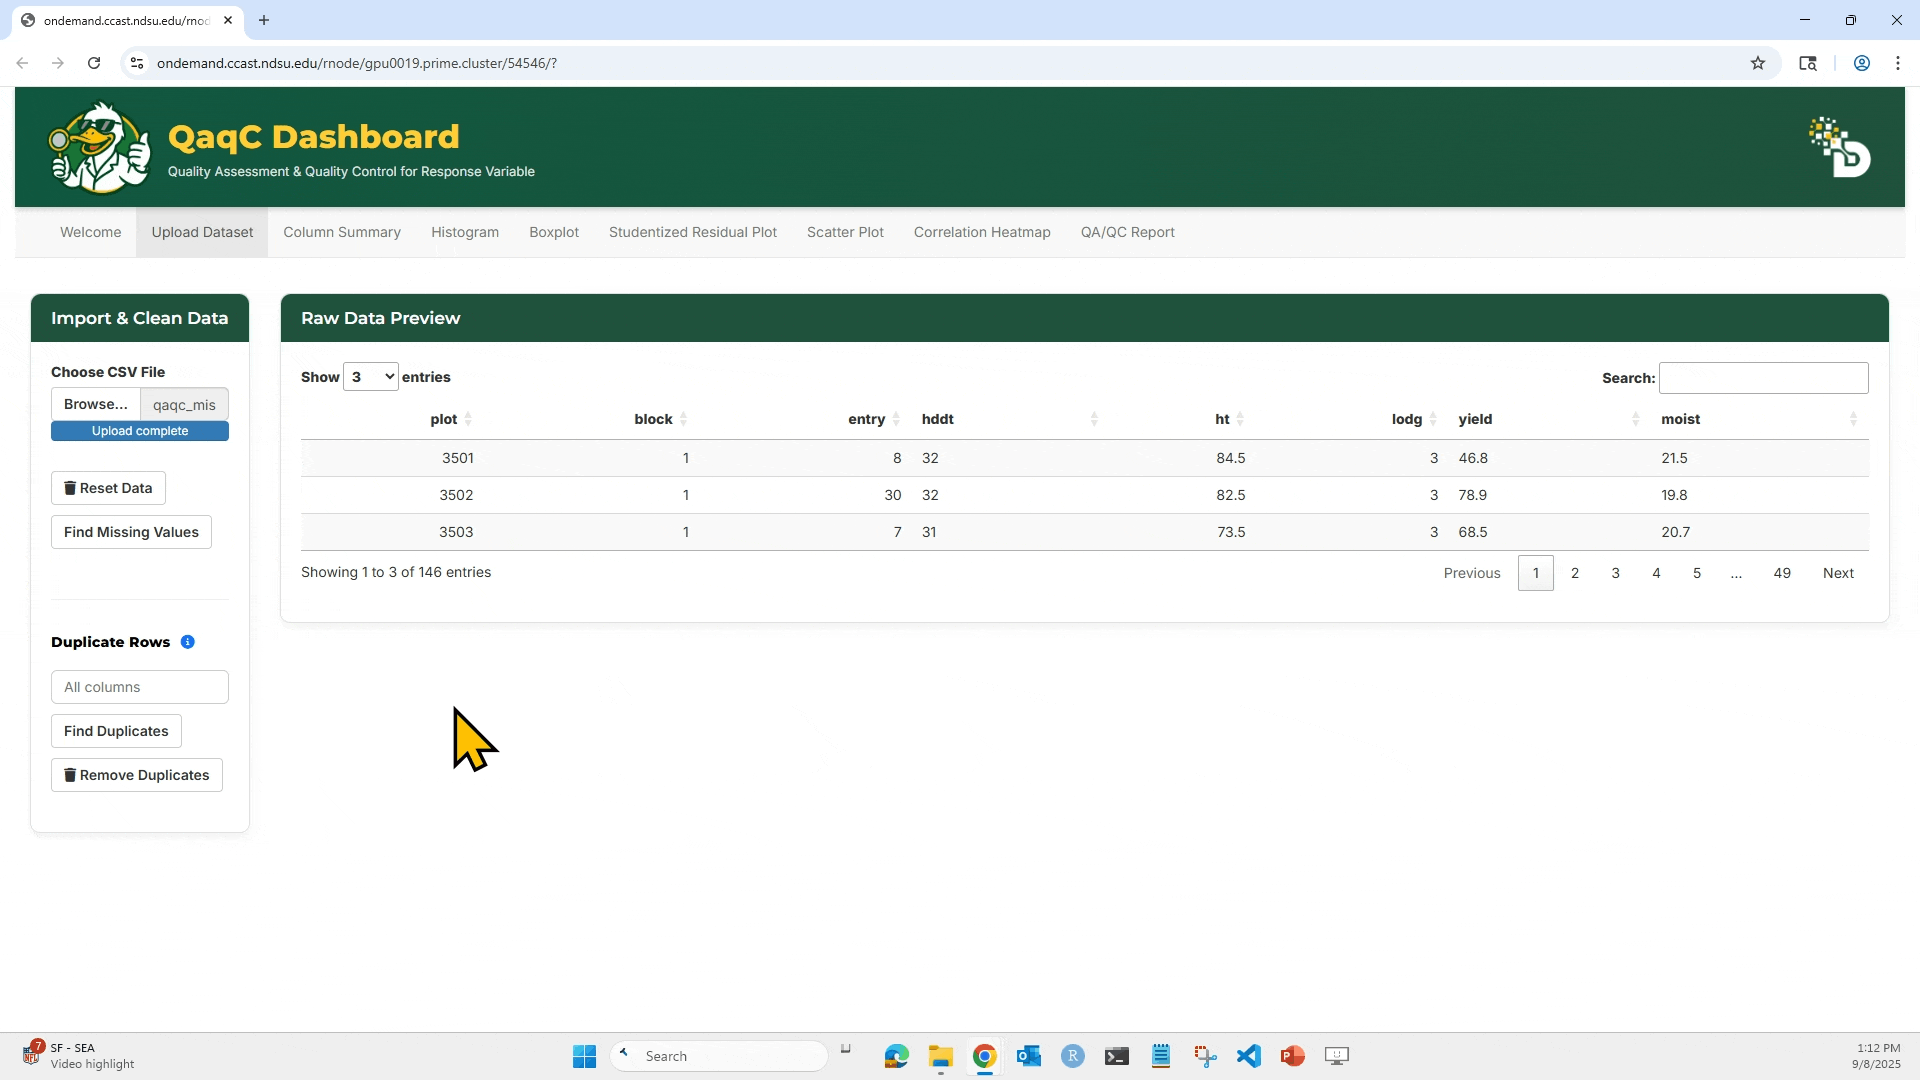Open RStudio from the taskbar
The height and width of the screenshot is (1080, 1920).
[1072, 1055]
